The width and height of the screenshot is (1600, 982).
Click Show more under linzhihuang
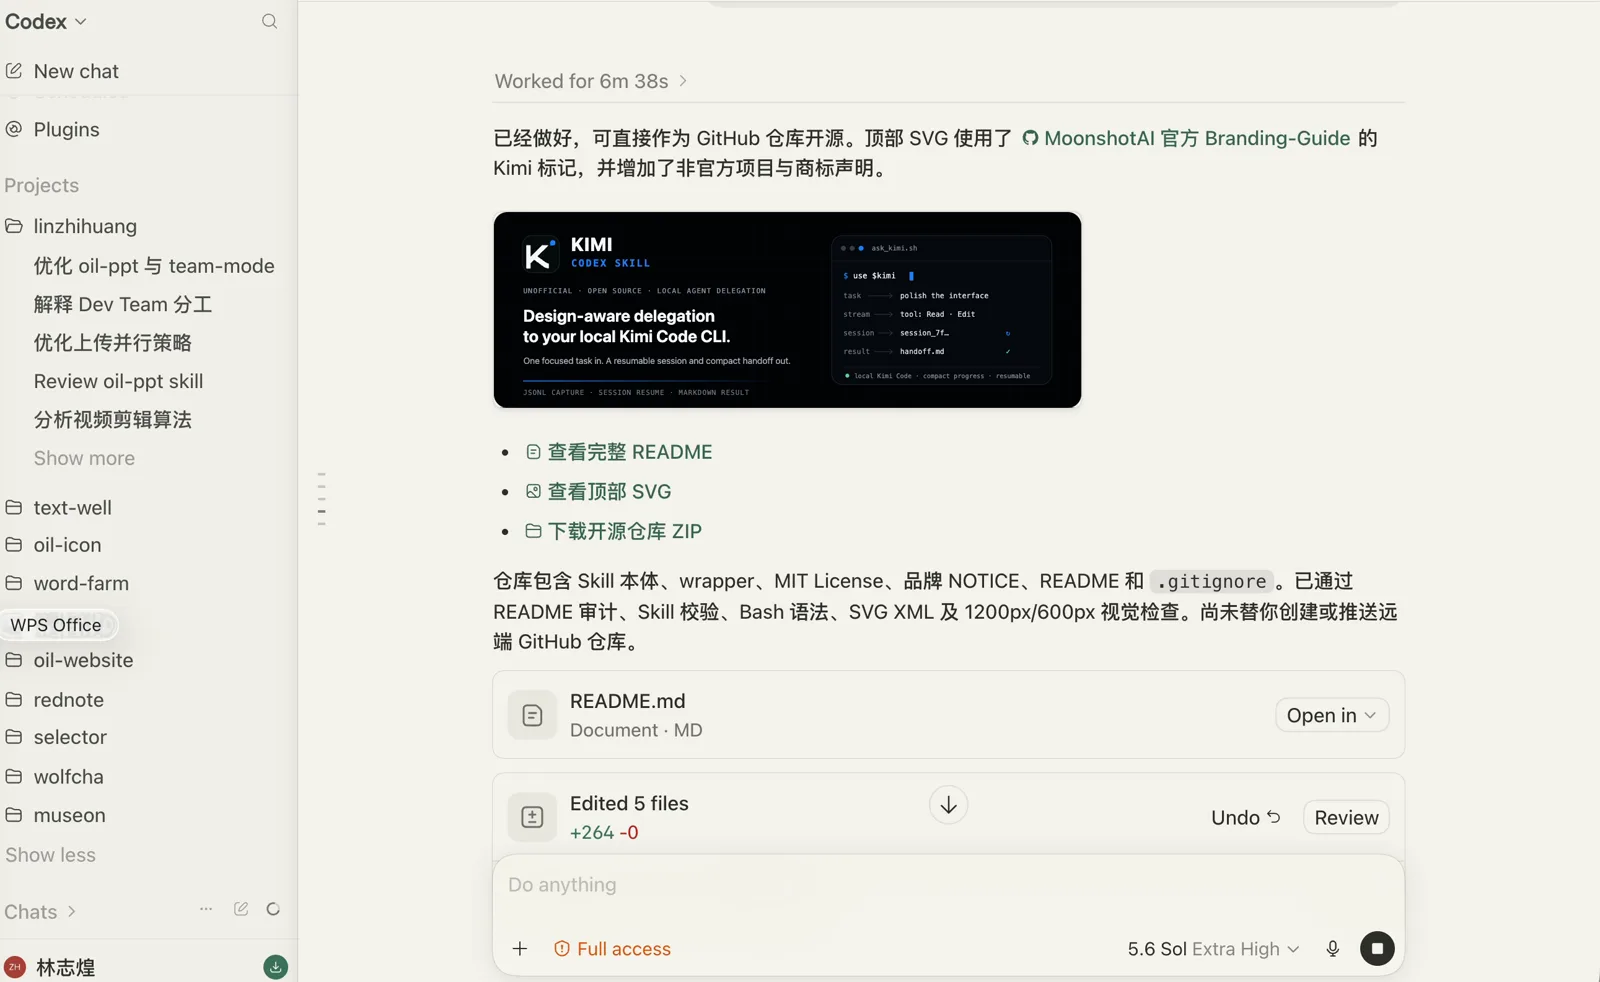click(84, 458)
